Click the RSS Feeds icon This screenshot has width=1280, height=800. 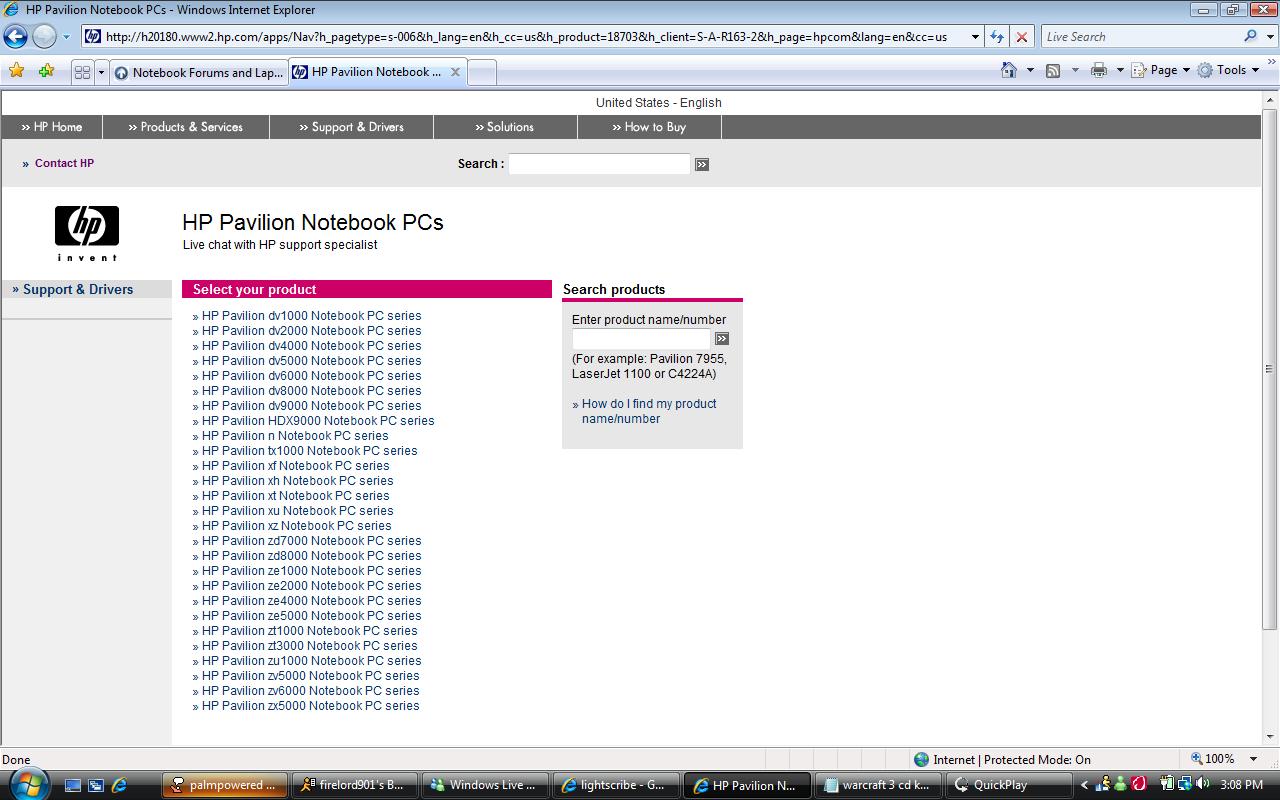tap(1053, 70)
